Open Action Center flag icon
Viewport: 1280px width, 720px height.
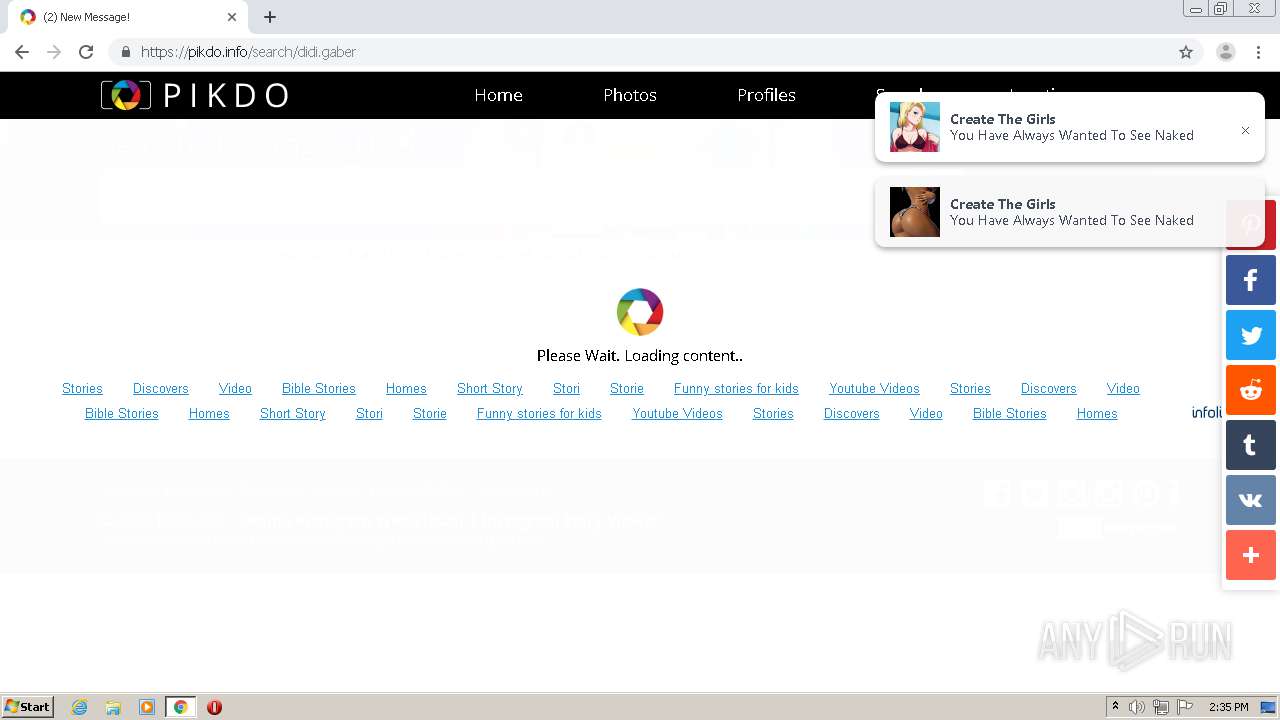1185,707
